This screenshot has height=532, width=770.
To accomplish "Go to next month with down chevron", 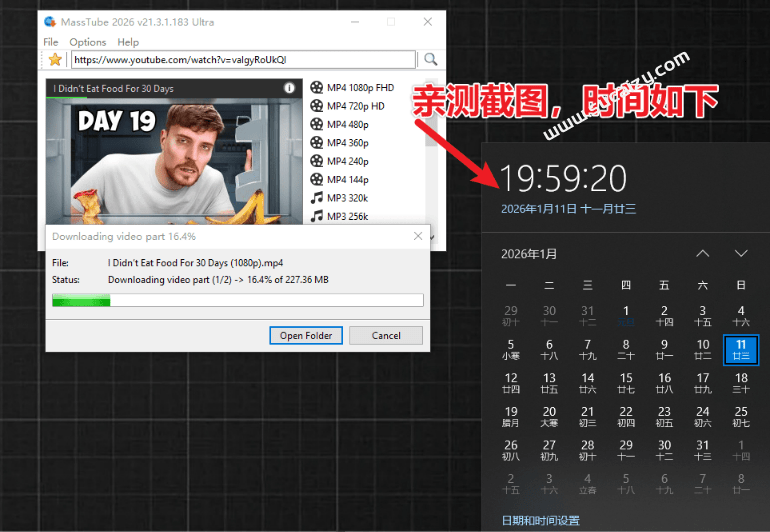I will 741,254.
